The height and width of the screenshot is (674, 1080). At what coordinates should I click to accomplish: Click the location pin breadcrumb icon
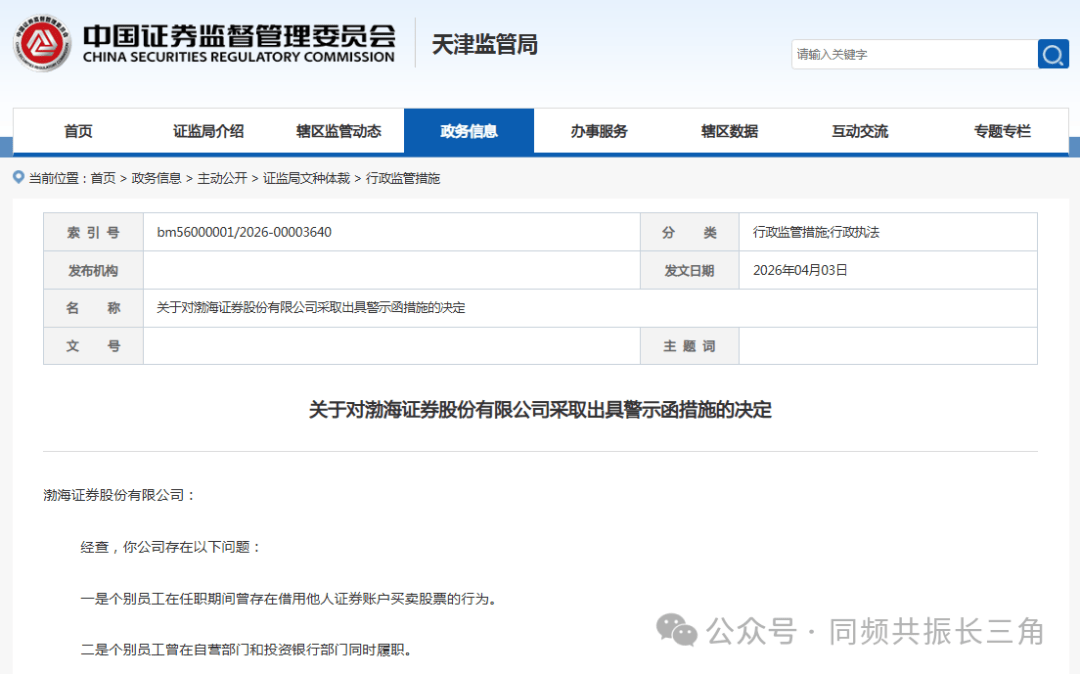tap(19, 177)
